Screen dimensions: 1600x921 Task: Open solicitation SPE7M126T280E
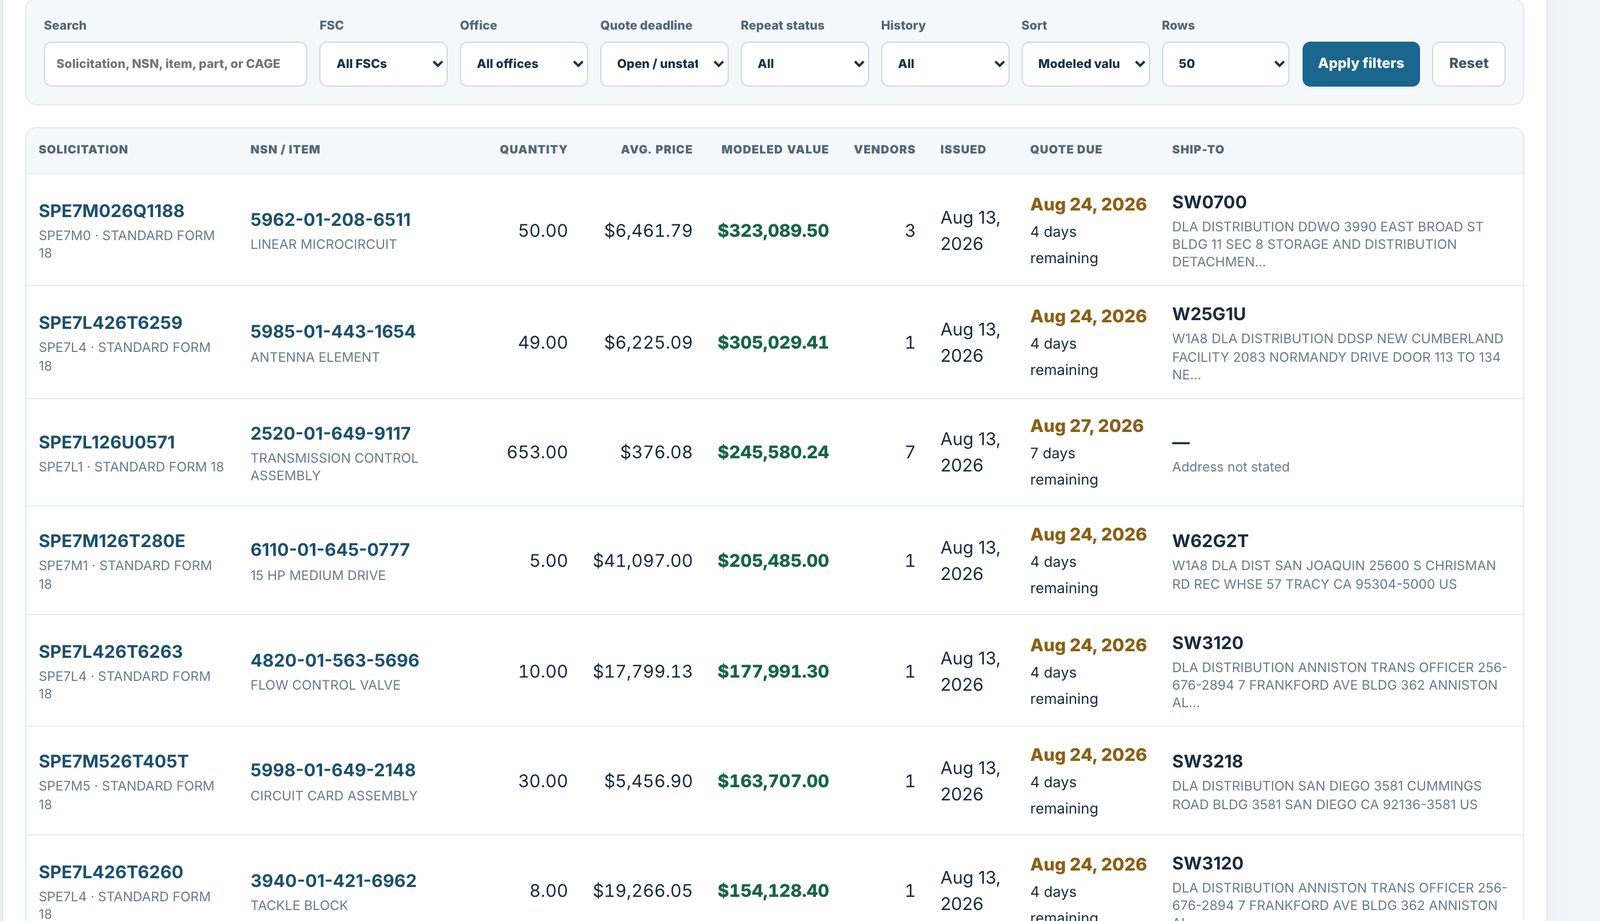[x=112, y=541]
